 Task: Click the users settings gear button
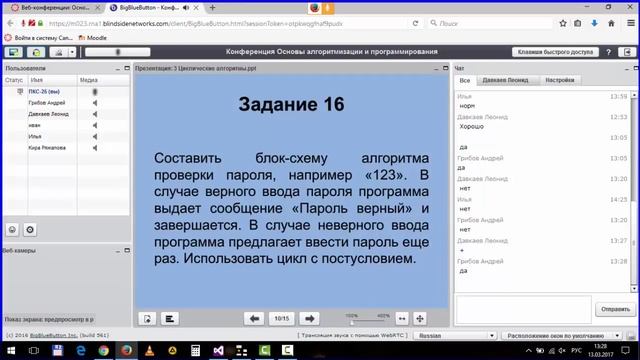coord(30,230)
